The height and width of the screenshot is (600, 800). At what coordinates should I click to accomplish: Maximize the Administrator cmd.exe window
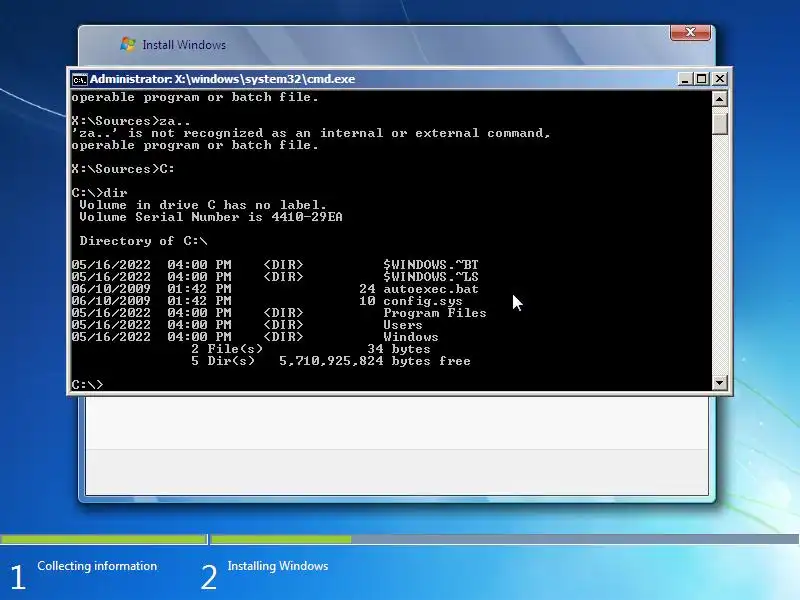(702, 79)
